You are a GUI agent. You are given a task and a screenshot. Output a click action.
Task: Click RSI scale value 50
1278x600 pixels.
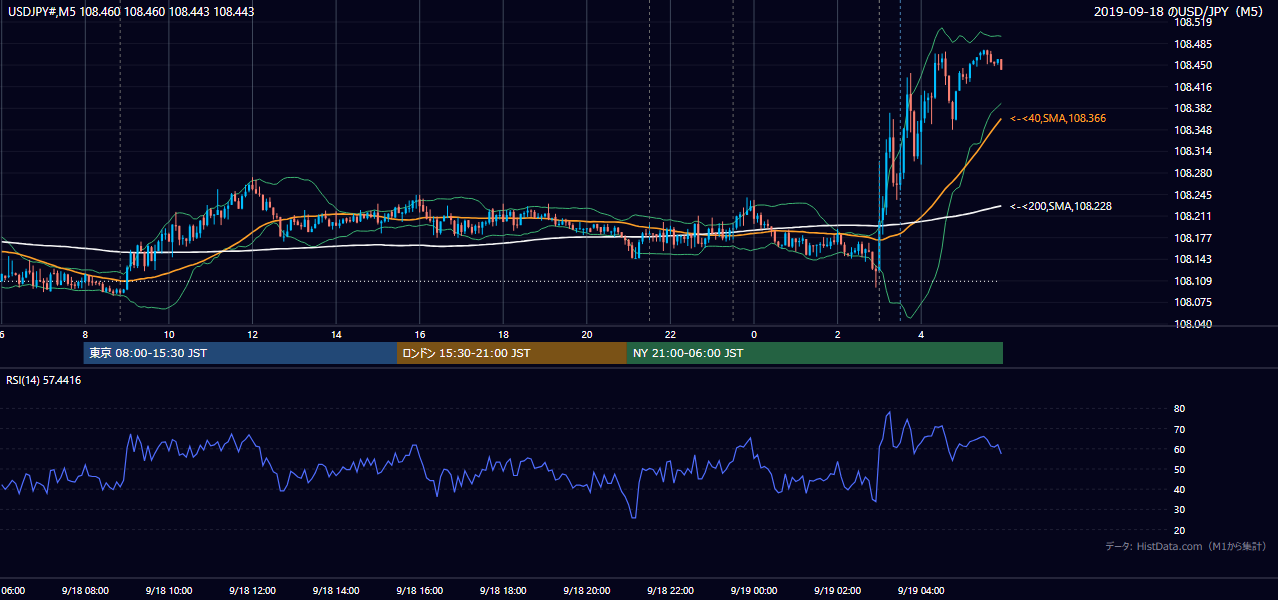click(x=1179, y=469)
